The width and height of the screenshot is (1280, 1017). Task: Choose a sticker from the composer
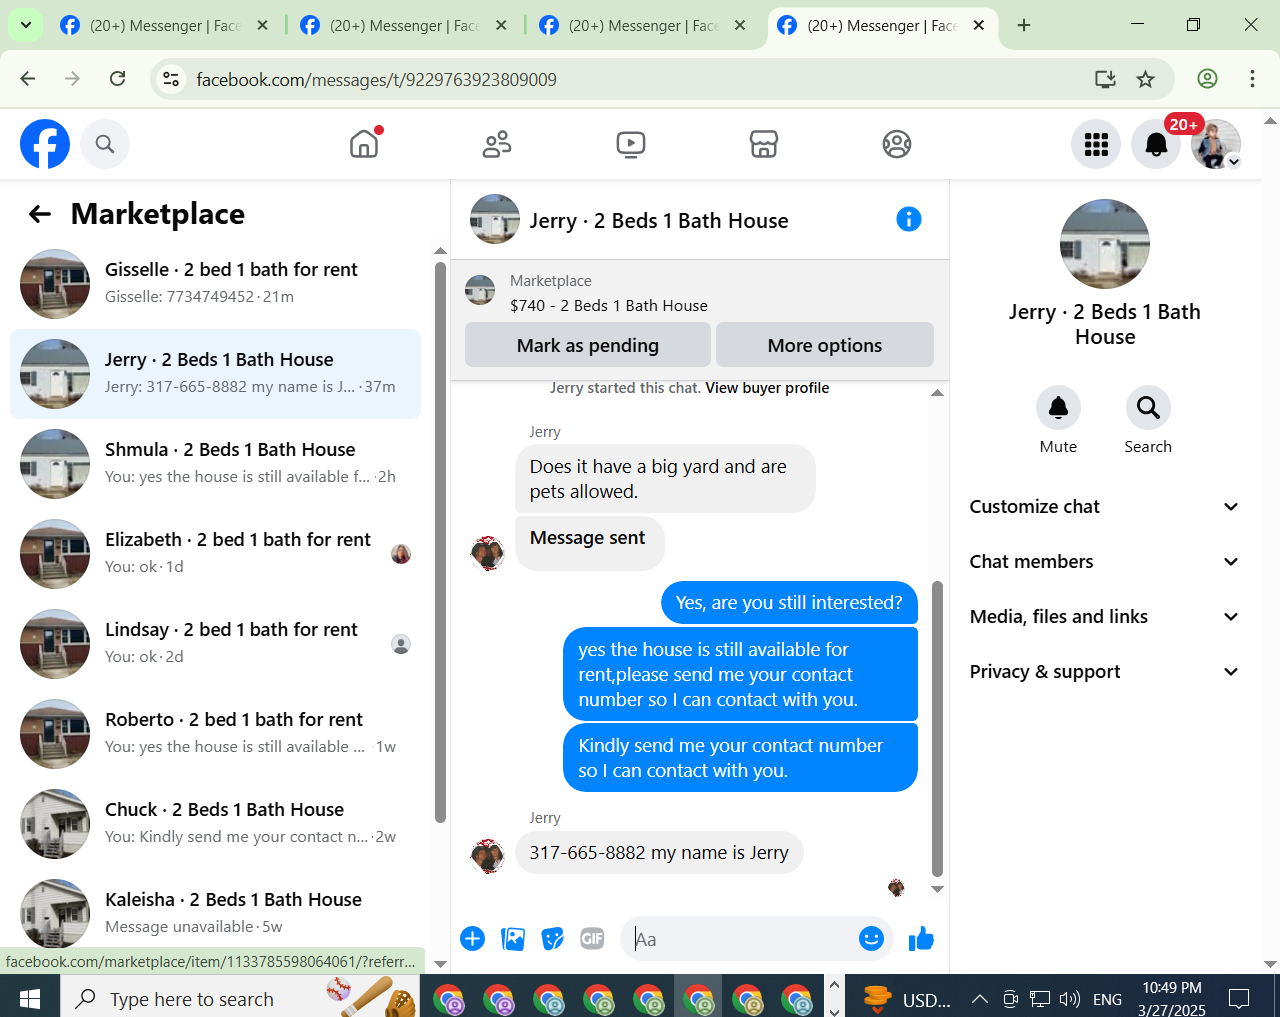(553, 938)
